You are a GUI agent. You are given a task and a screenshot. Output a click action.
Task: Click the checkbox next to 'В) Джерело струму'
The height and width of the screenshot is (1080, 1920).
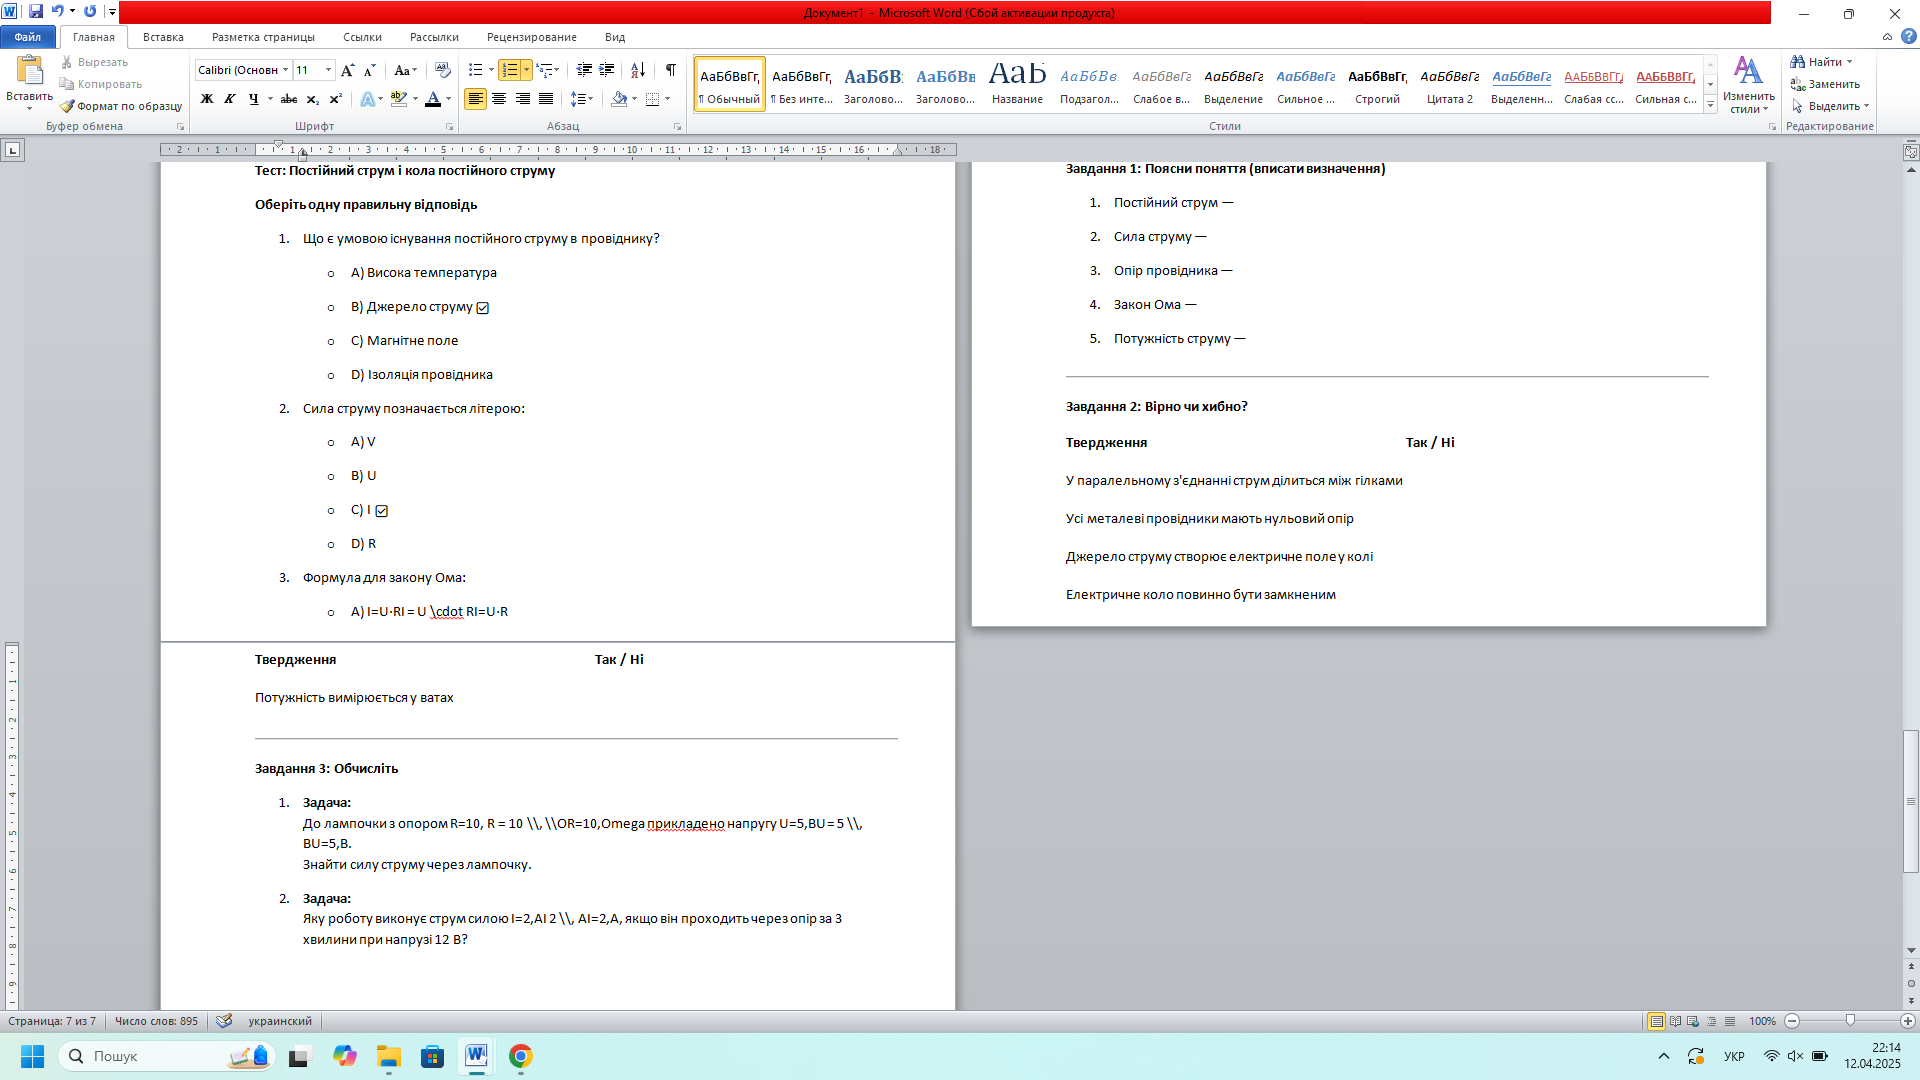pos(483,308)
